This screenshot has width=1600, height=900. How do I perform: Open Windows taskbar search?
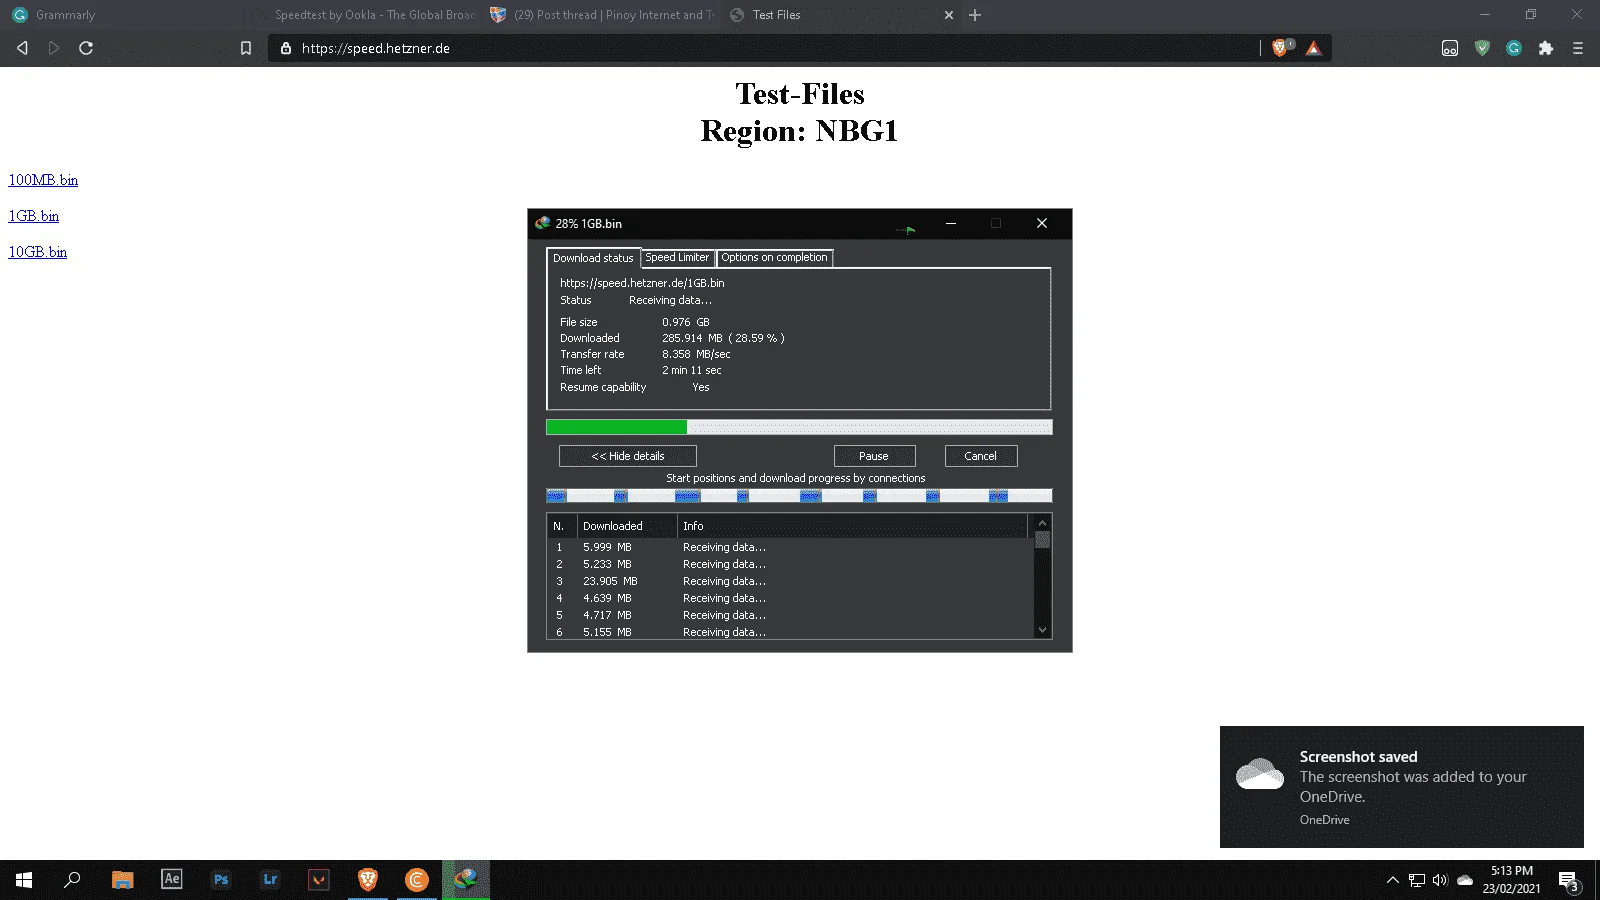pyautogui.click(x=72, y=880)
